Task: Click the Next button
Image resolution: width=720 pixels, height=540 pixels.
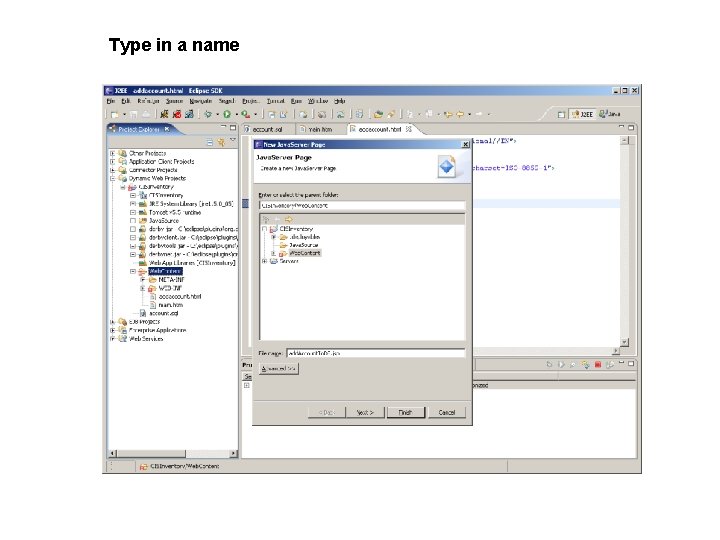Action: click(365, 412)
